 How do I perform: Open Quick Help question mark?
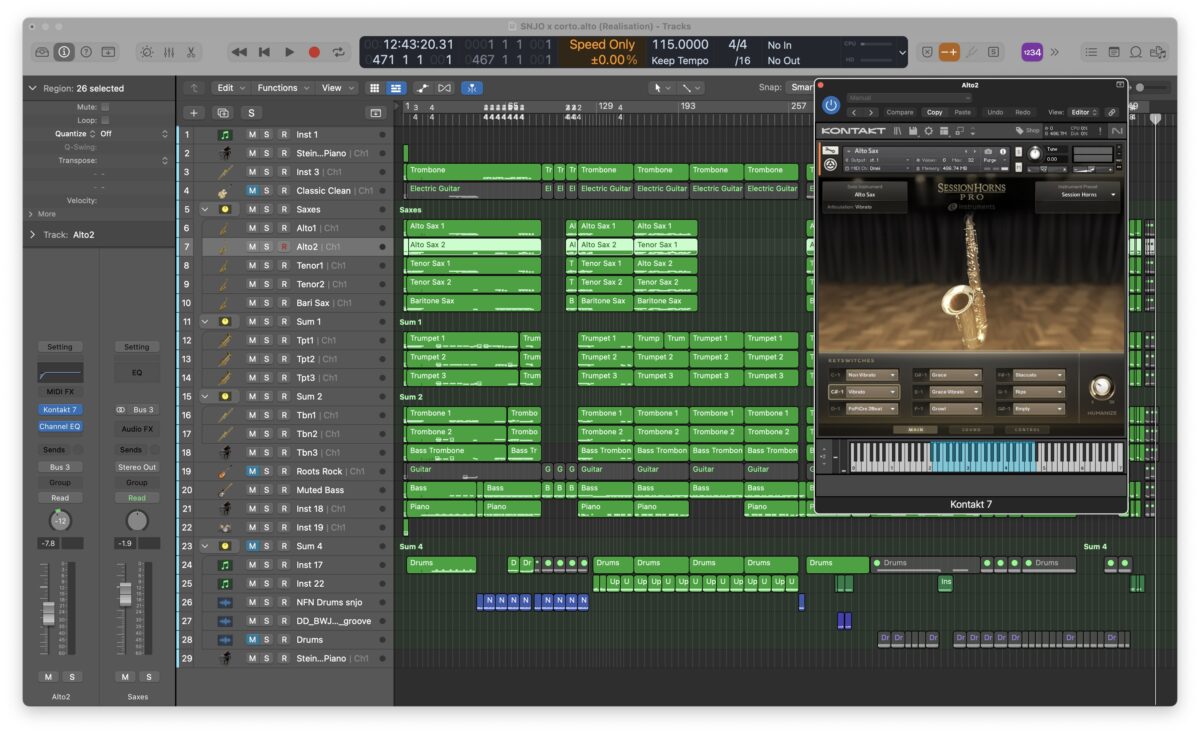86,52
